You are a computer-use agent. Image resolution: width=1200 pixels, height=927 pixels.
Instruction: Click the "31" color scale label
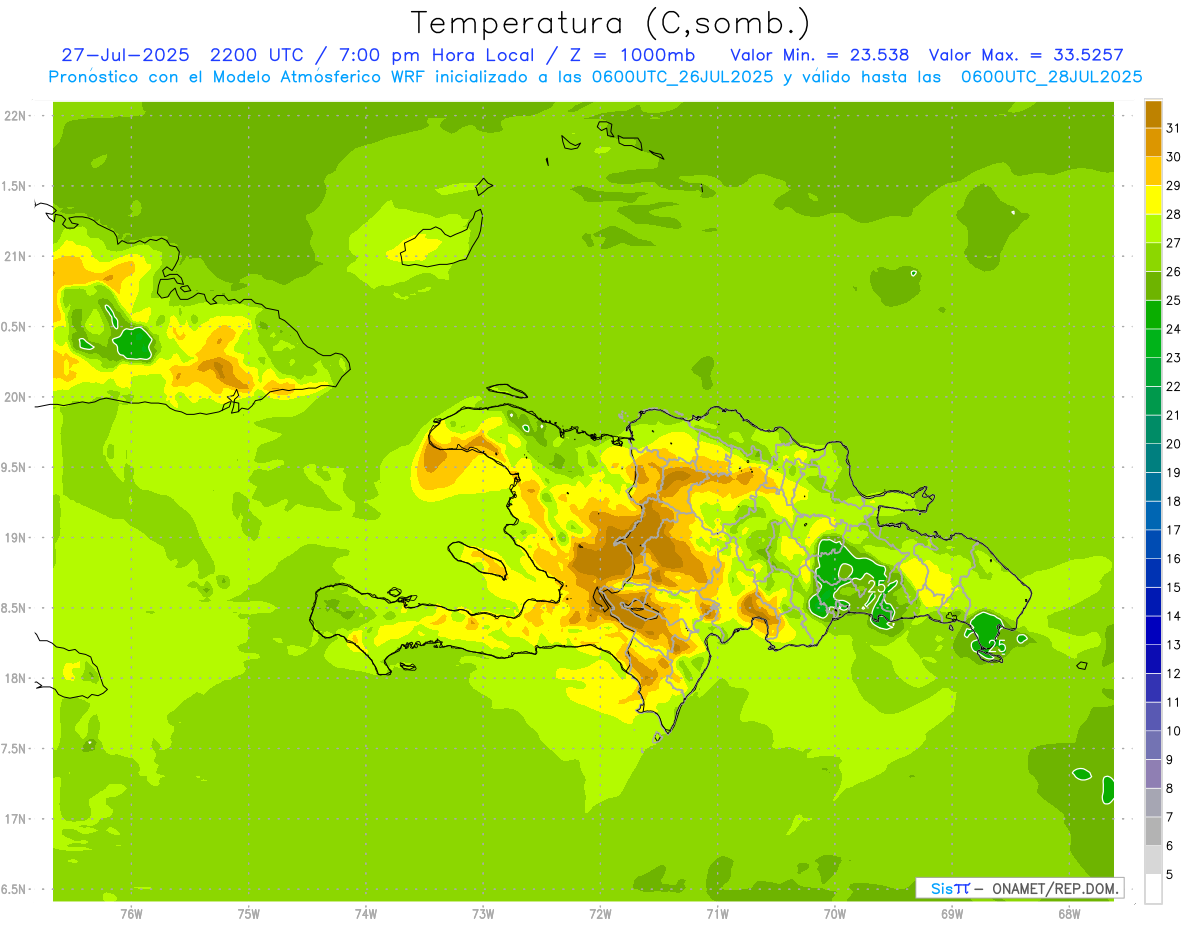point(1173,128)
